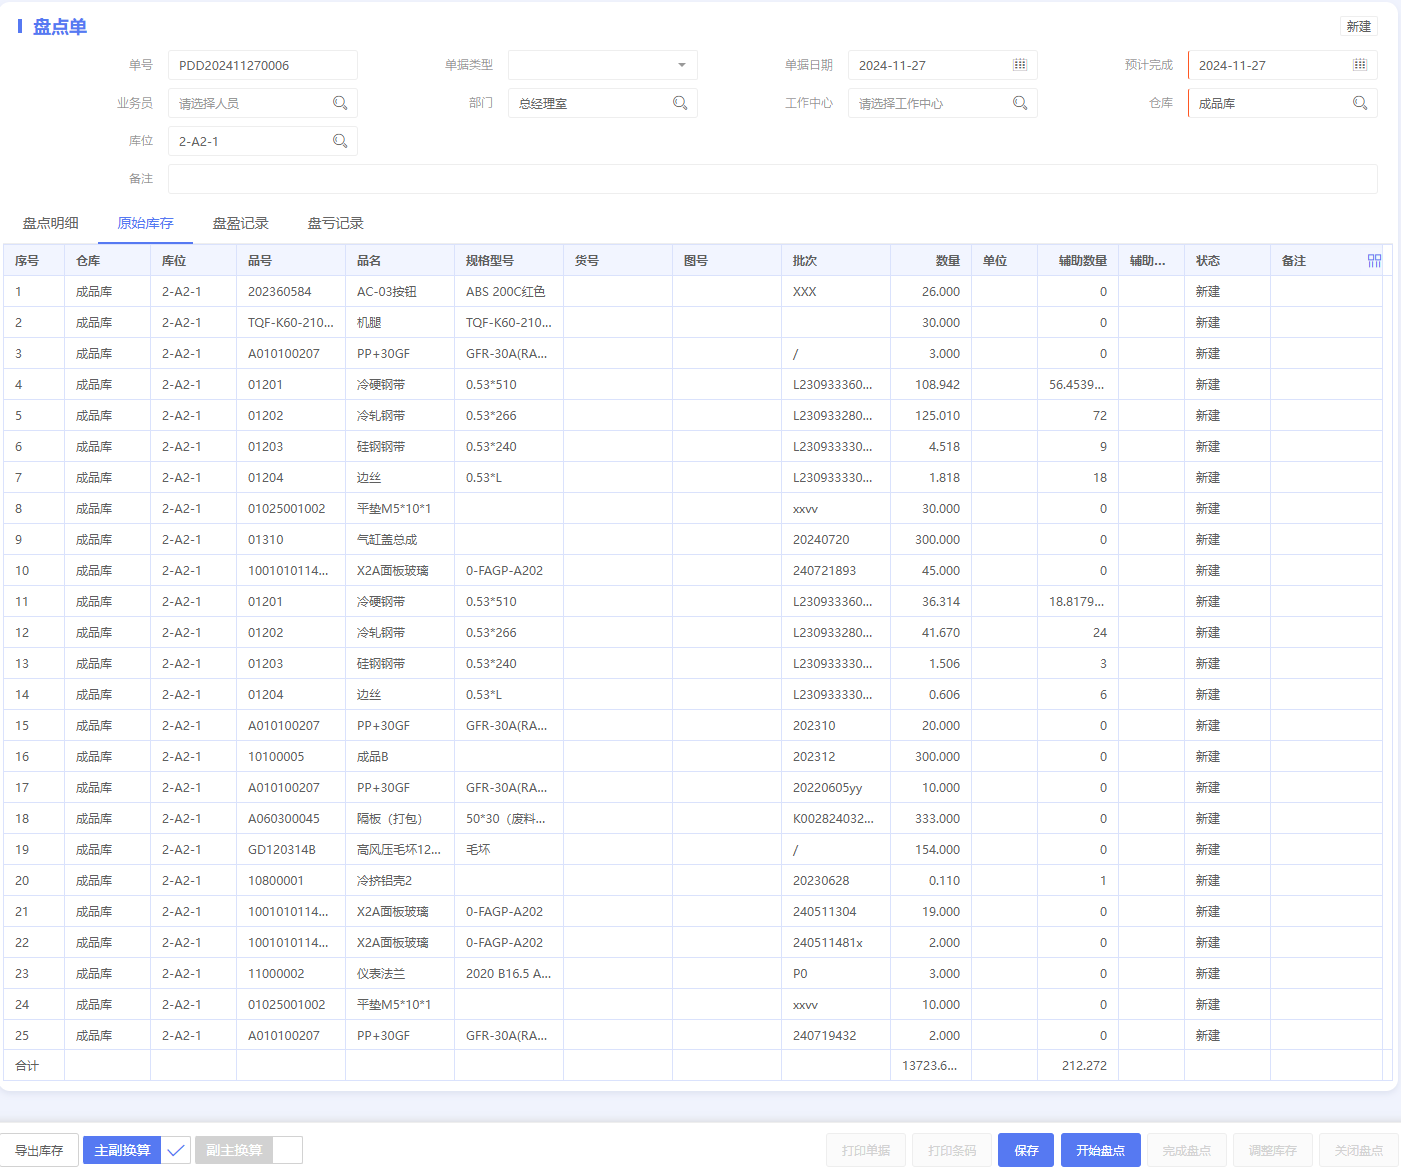
Task: Open column settings icon in table header
Action: (1374, 260)
